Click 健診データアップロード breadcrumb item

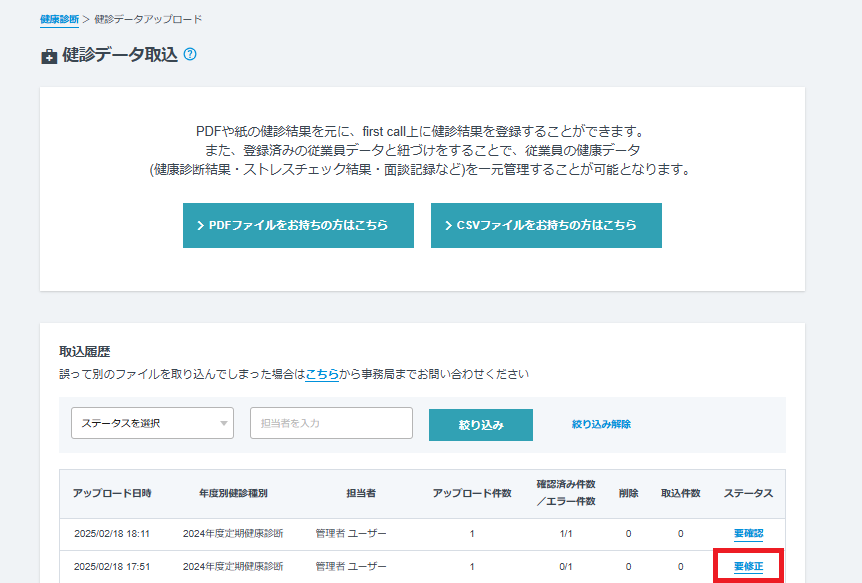click(148, 19)
